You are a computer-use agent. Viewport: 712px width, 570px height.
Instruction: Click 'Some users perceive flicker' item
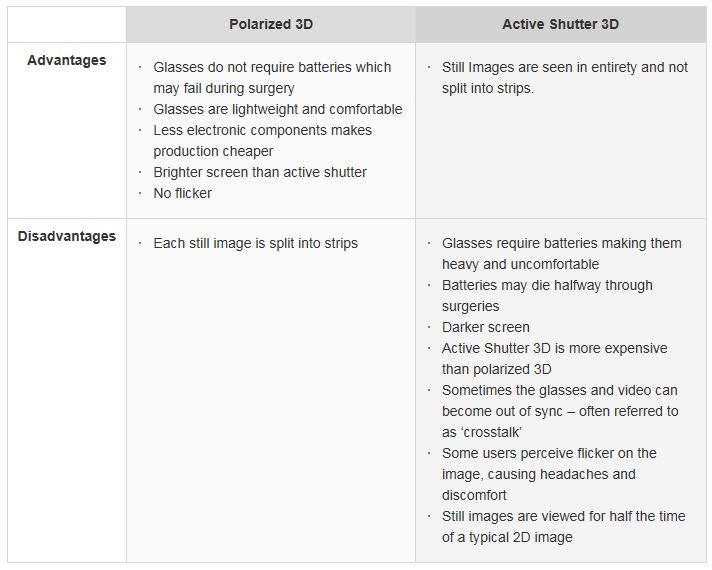point(549,474)
